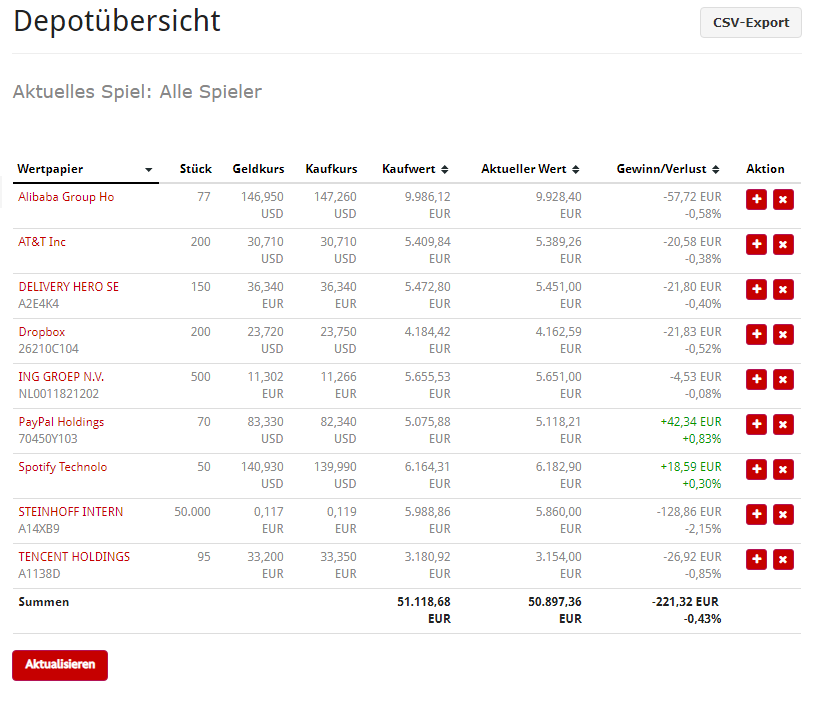
Task: Select Tencent WKN A1138D
Action: [39, 574]
